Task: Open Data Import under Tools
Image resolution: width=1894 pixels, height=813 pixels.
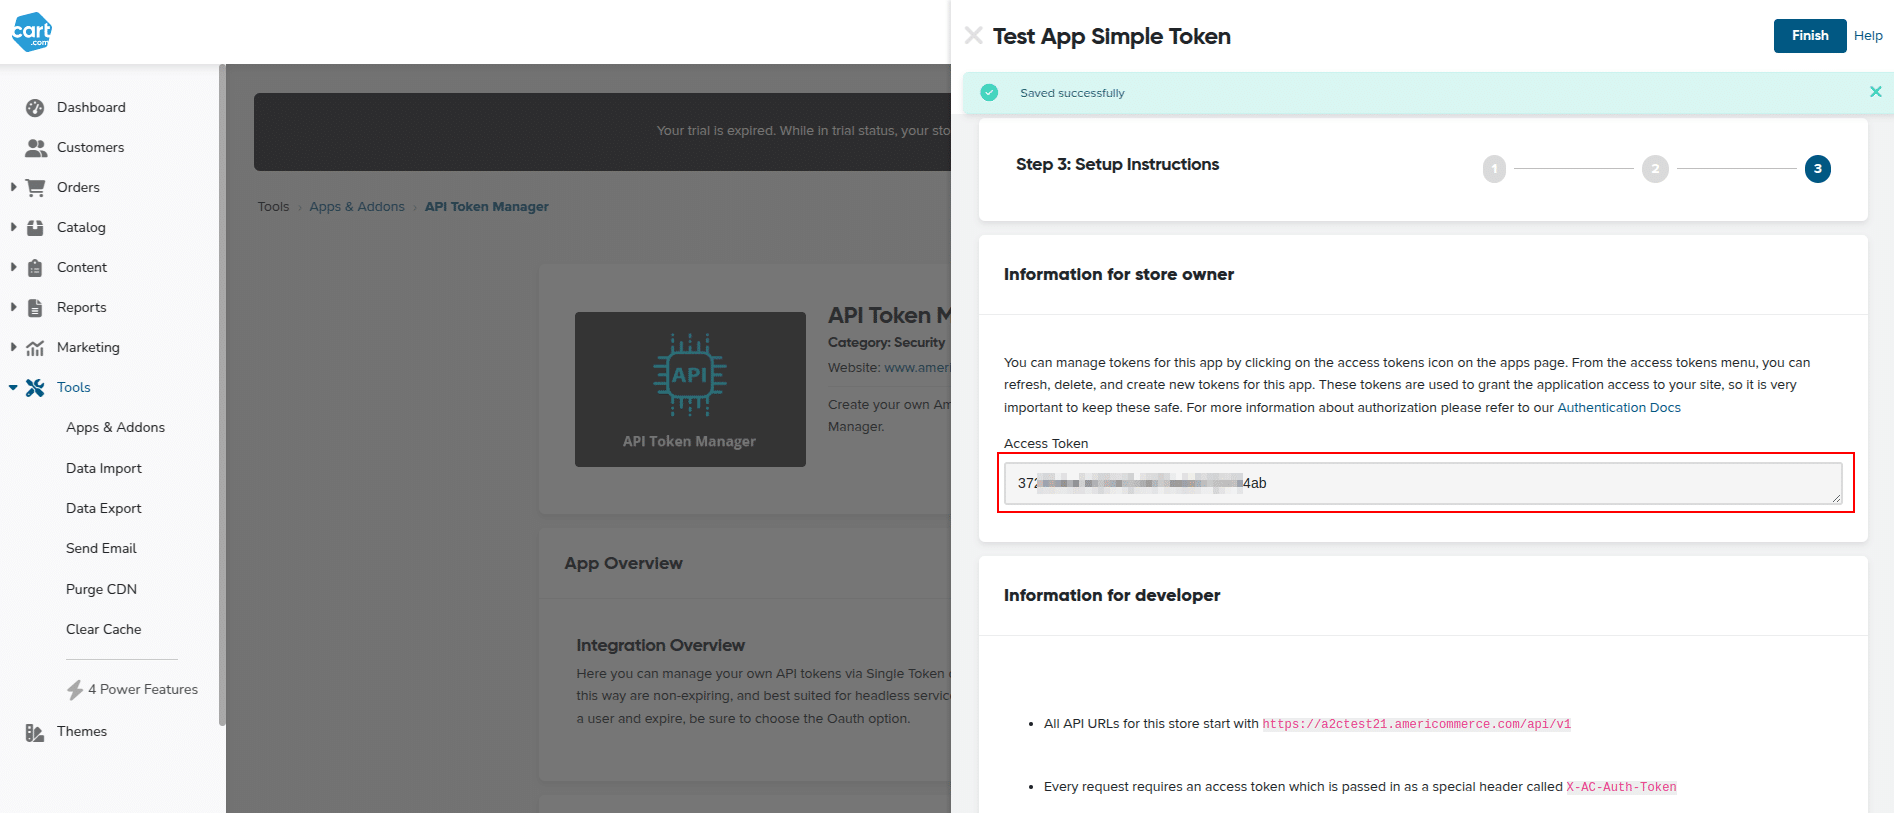Action: pos(104,468)
